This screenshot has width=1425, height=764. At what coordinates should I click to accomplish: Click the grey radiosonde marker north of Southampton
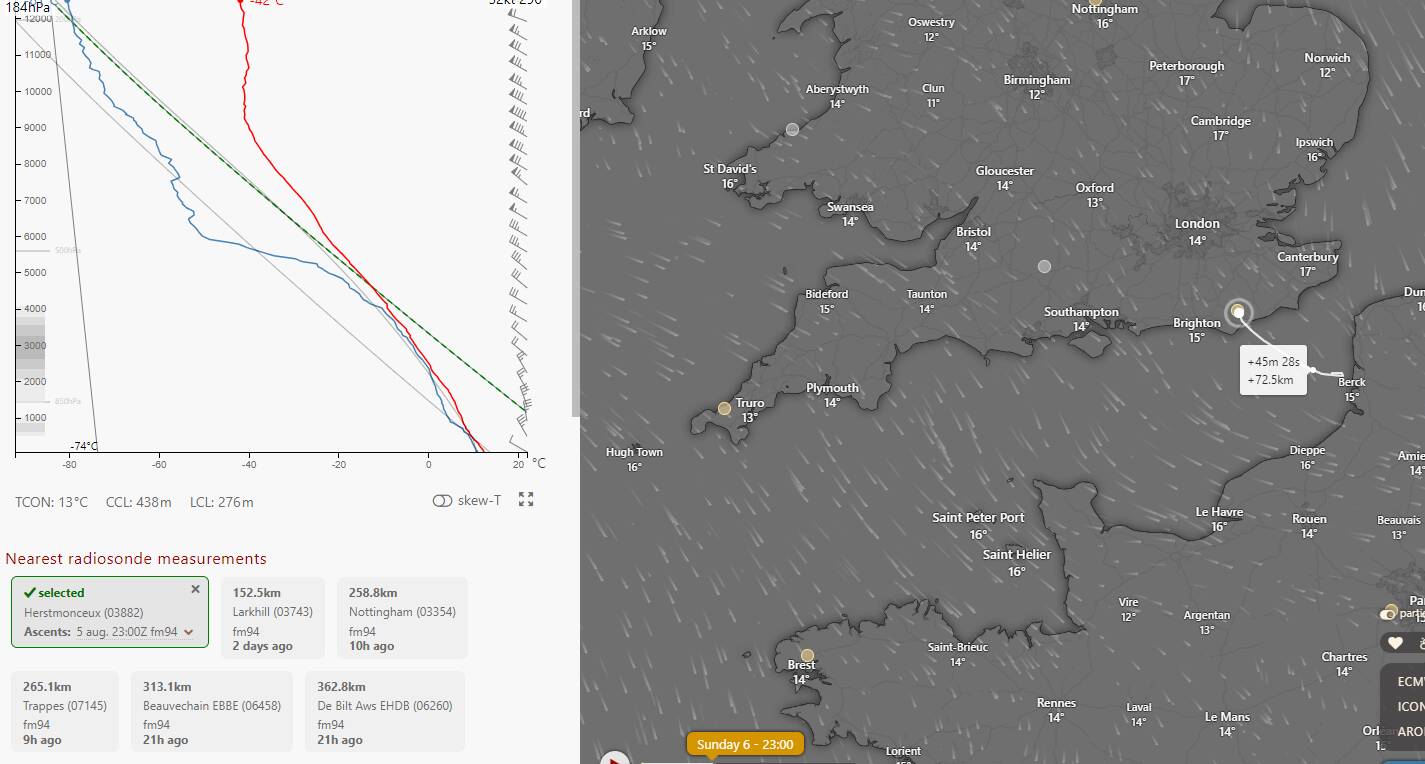1044,266
